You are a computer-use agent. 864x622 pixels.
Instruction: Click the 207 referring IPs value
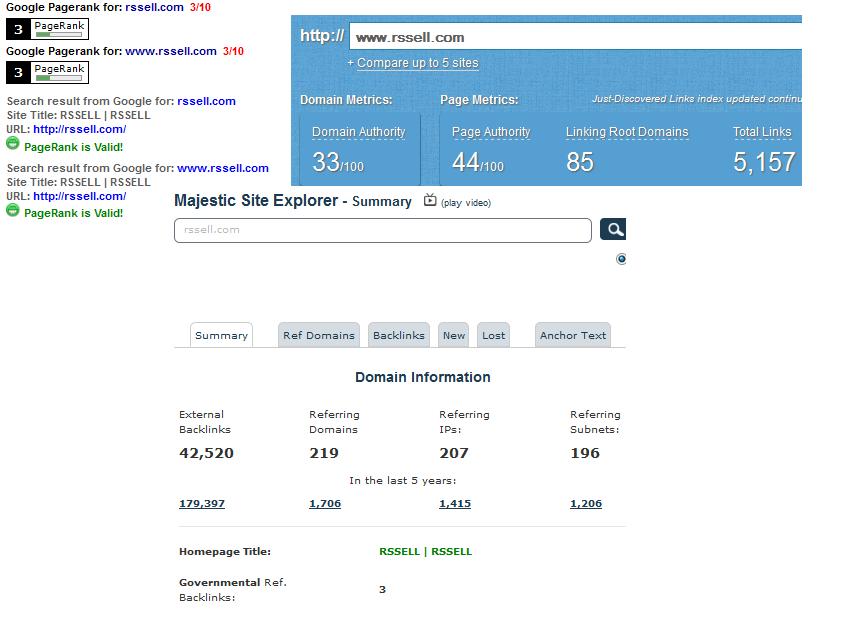point(454,453)
